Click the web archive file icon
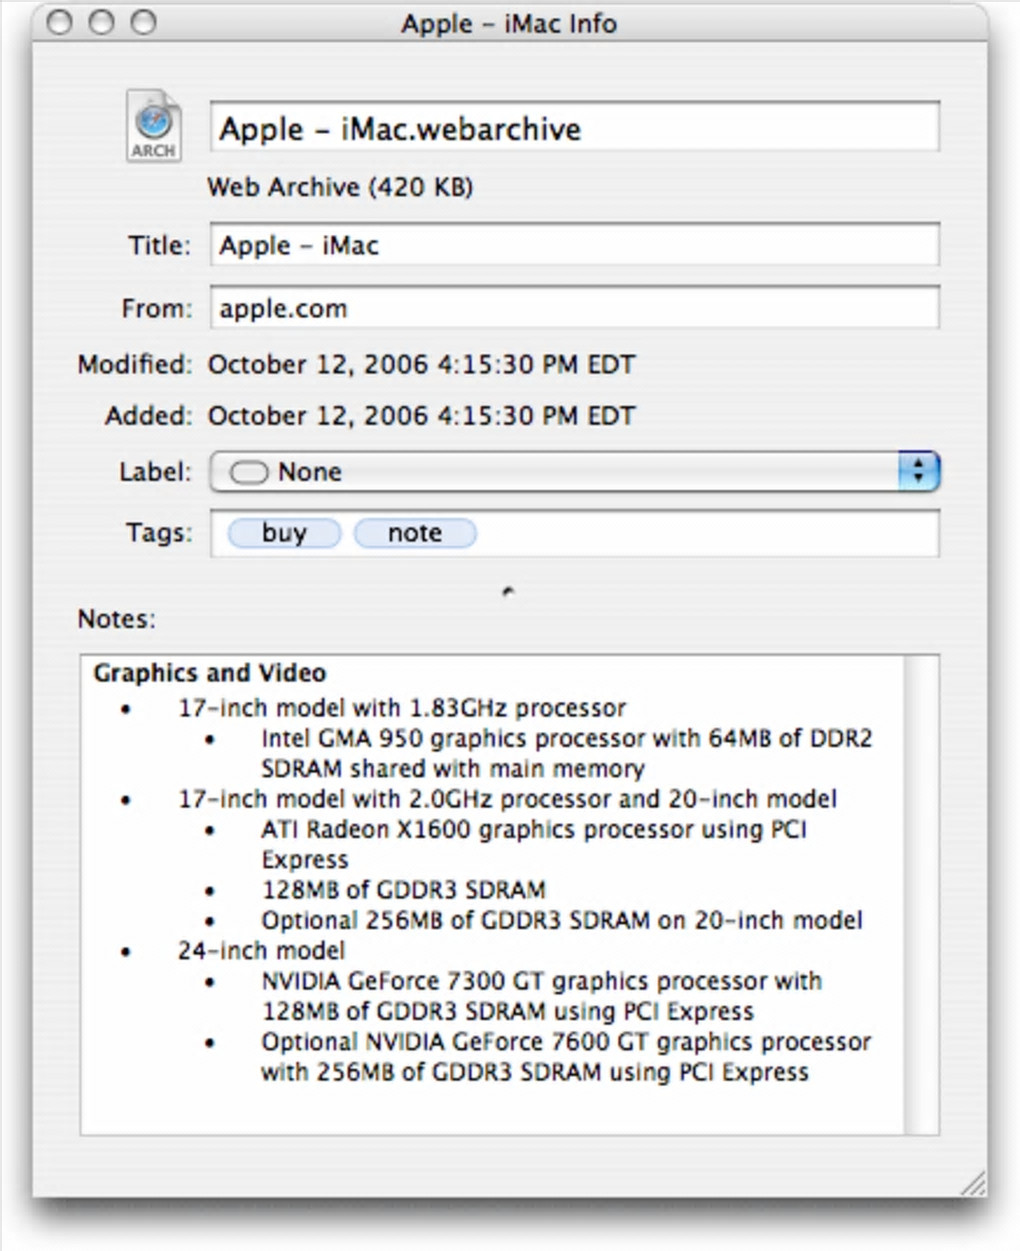 click(153, 126)
